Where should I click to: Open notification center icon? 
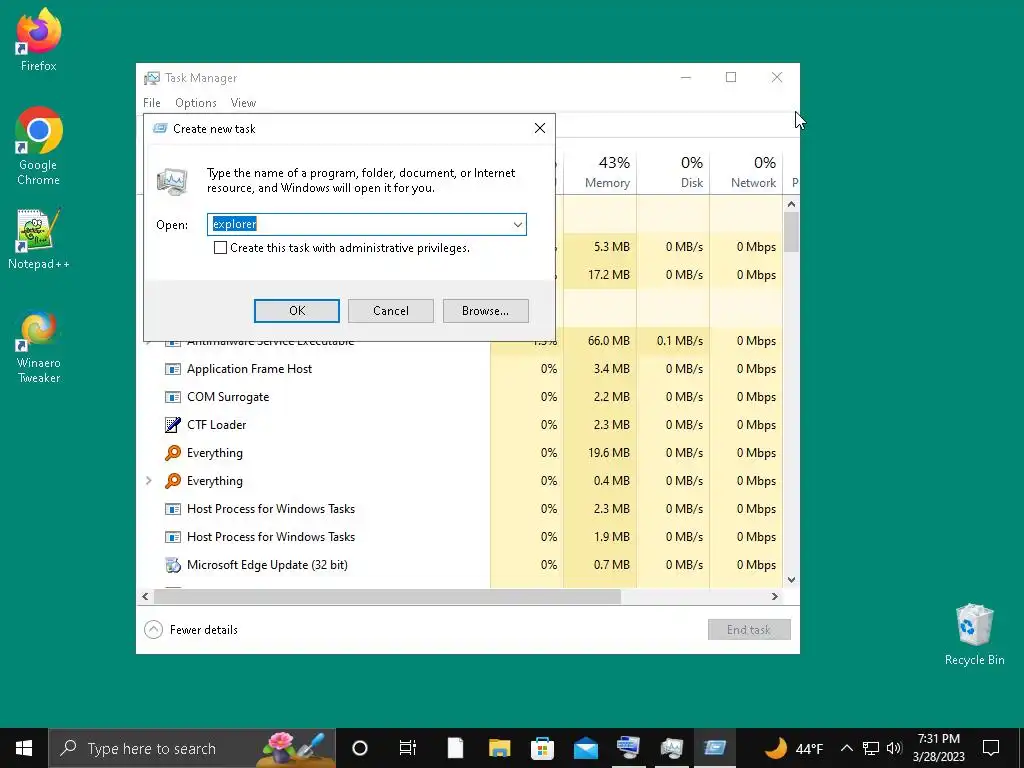click(x=991, y=748)
